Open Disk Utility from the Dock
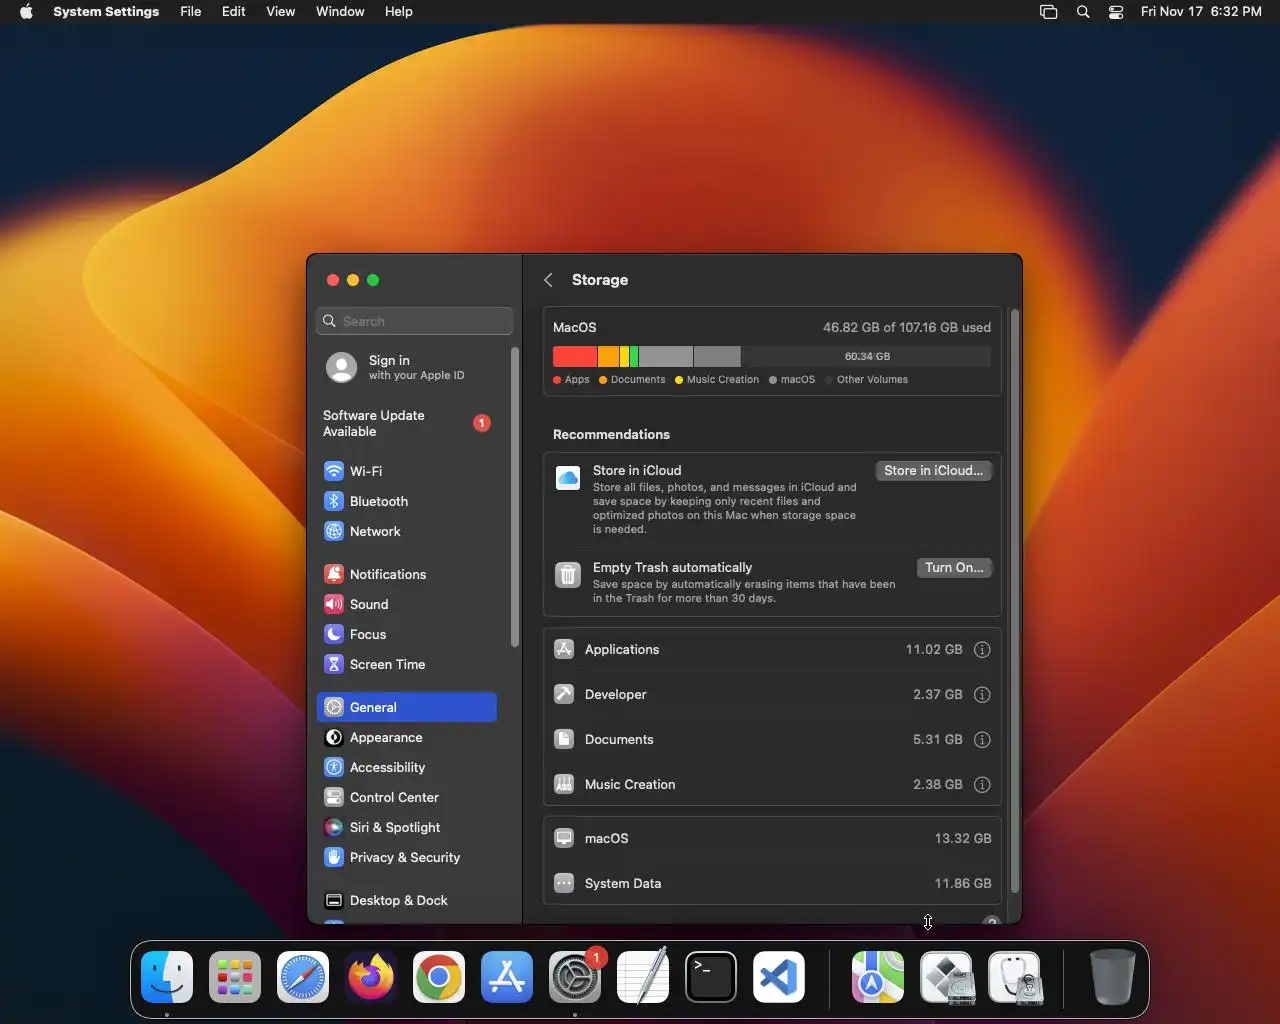This screenshot has height=1024, width=1280. pos(1014,977)
